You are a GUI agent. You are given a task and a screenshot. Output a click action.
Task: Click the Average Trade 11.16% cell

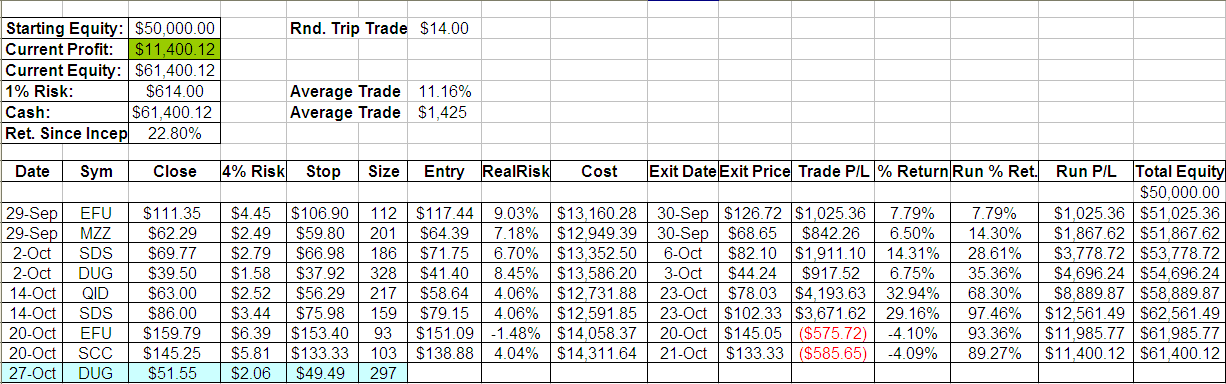click(x=444, y=91)
